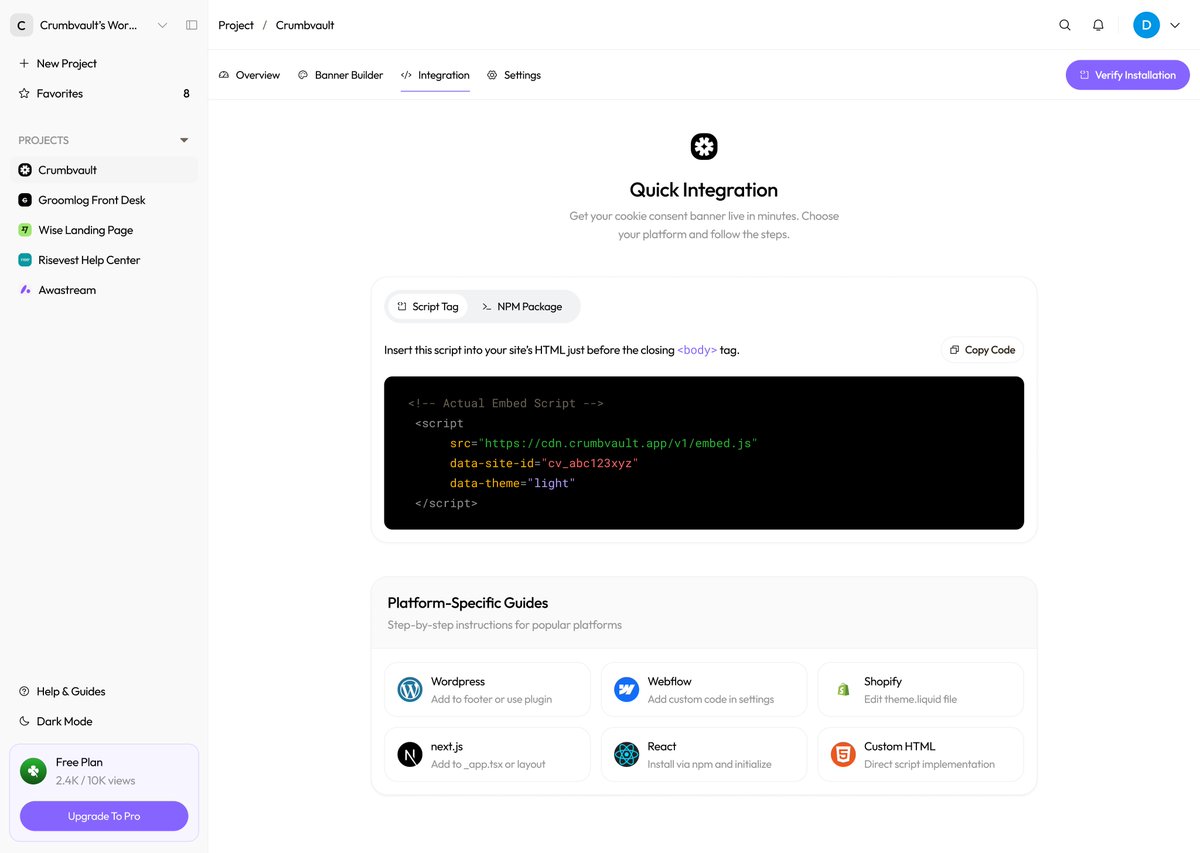Image resolution: width=1200 pixels, height=853 pixels.
Task: Click the Dark Mode moon icon
Action: click(x=24, y=721)
